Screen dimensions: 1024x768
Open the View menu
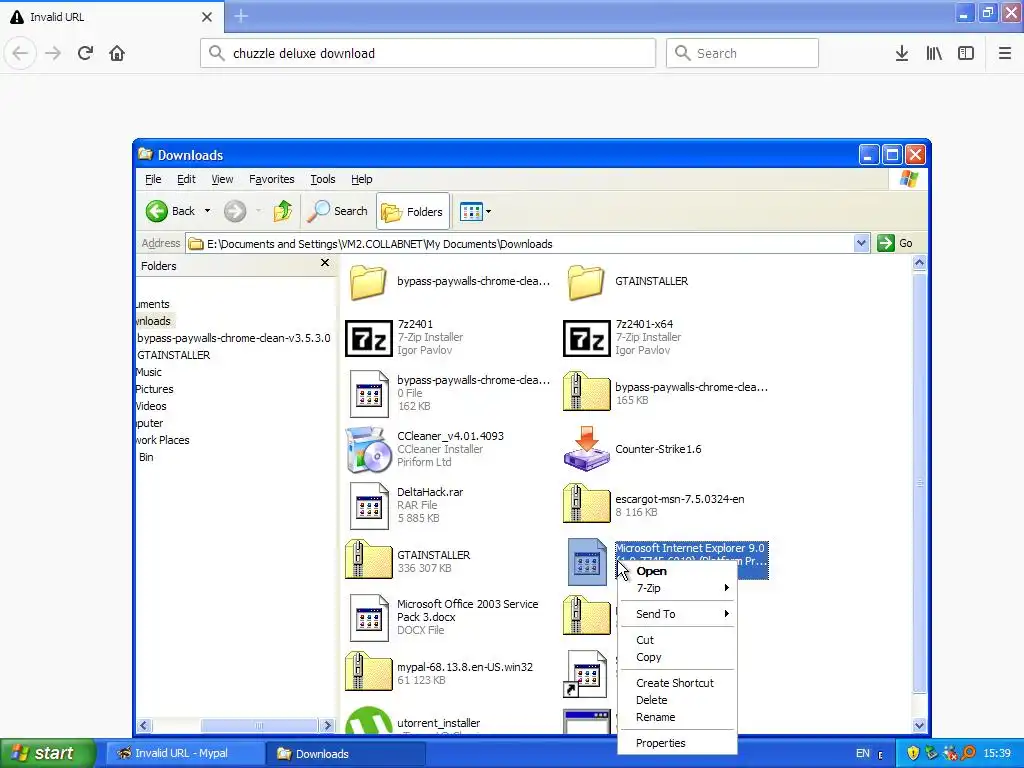click(x=222, y=179)
